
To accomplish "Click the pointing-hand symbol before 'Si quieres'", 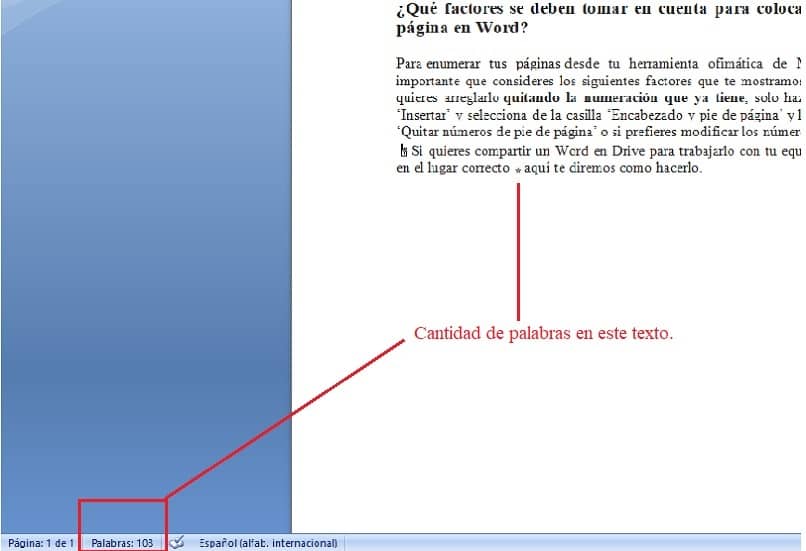I will (x=404, y=151).
